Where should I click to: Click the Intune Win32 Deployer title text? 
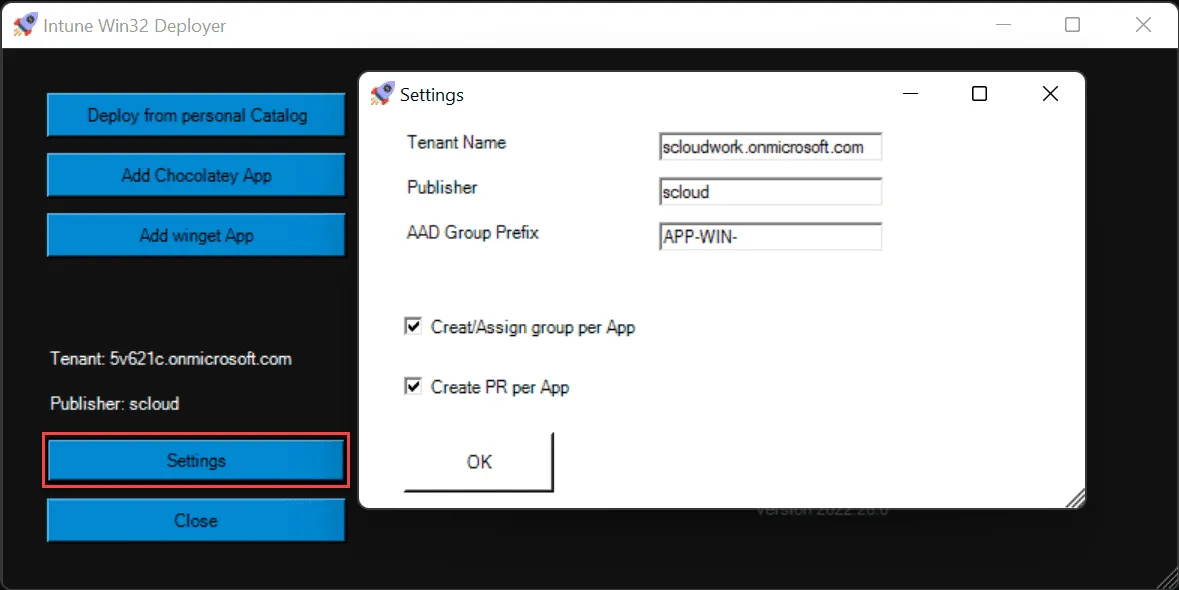(x=135, y=26)
